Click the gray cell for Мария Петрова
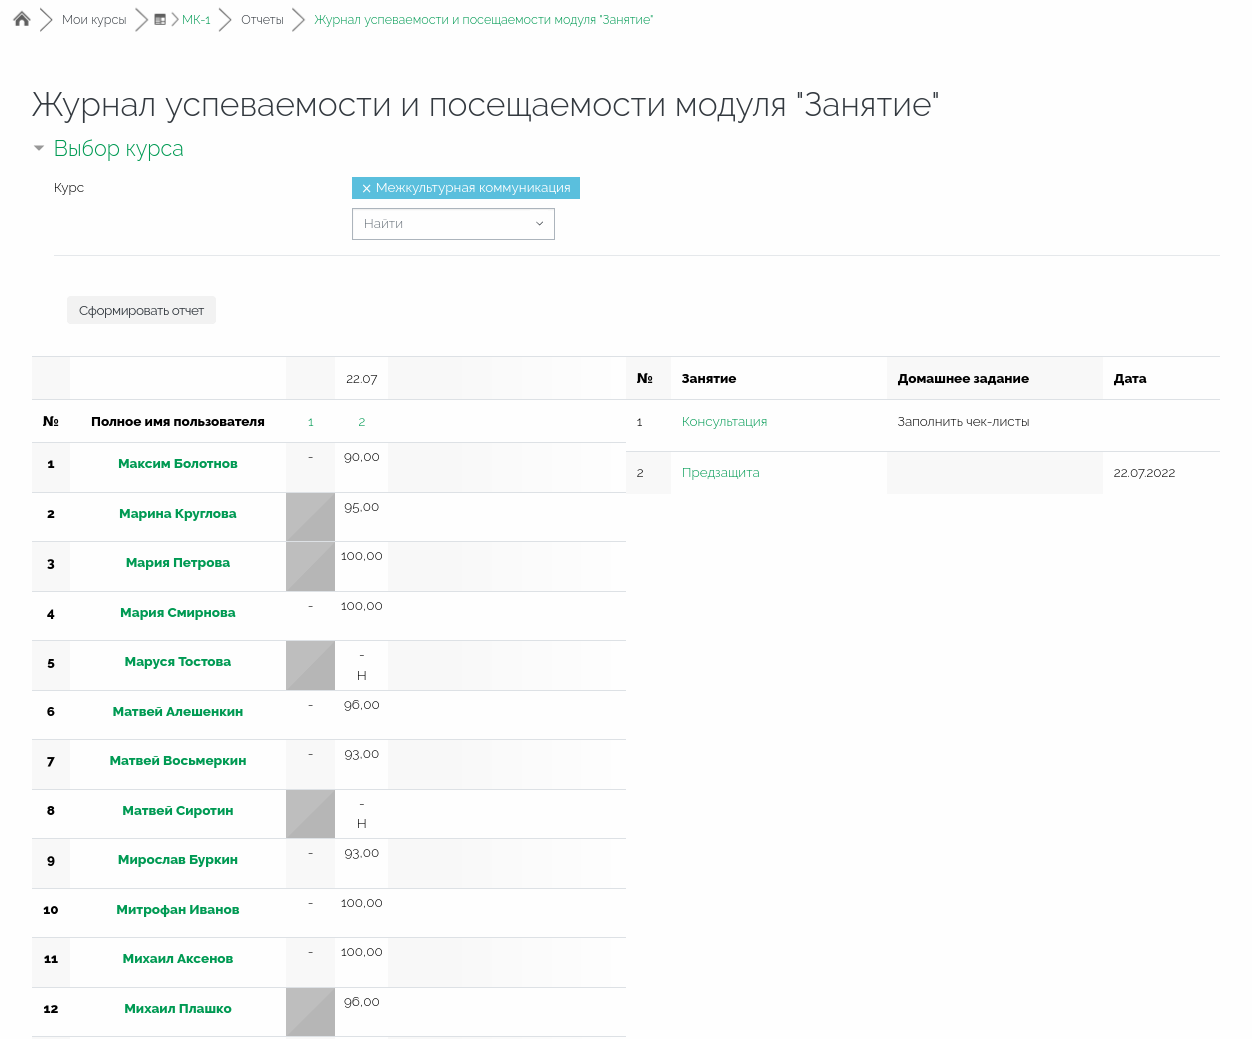Screen dimensions: 1252x1039 [310, 566]
